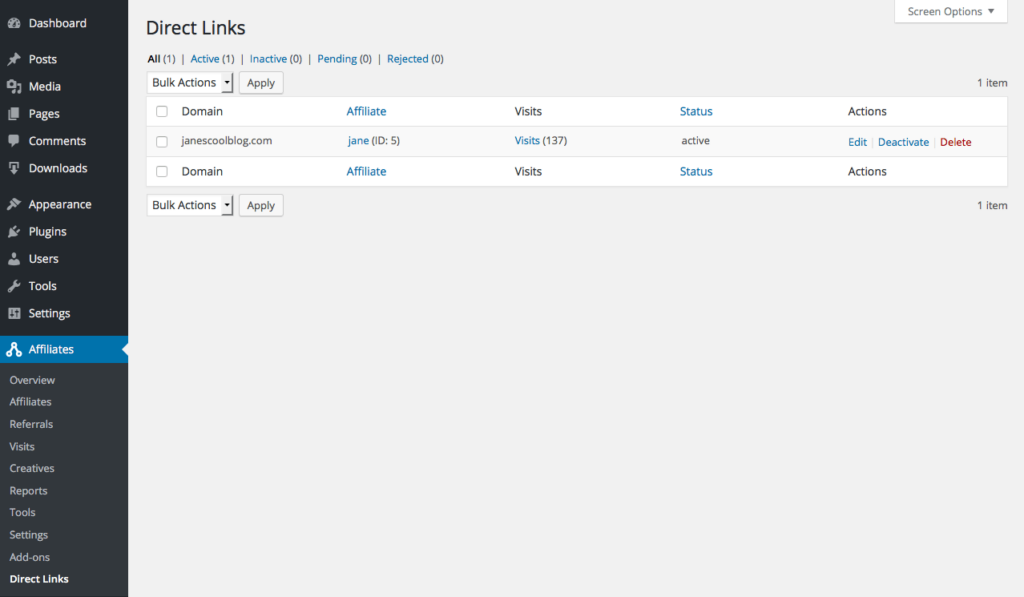The height and width of the screenshot is (597, 1024).
Task: Sort by Affiliate column header
Action: (366, 111)
